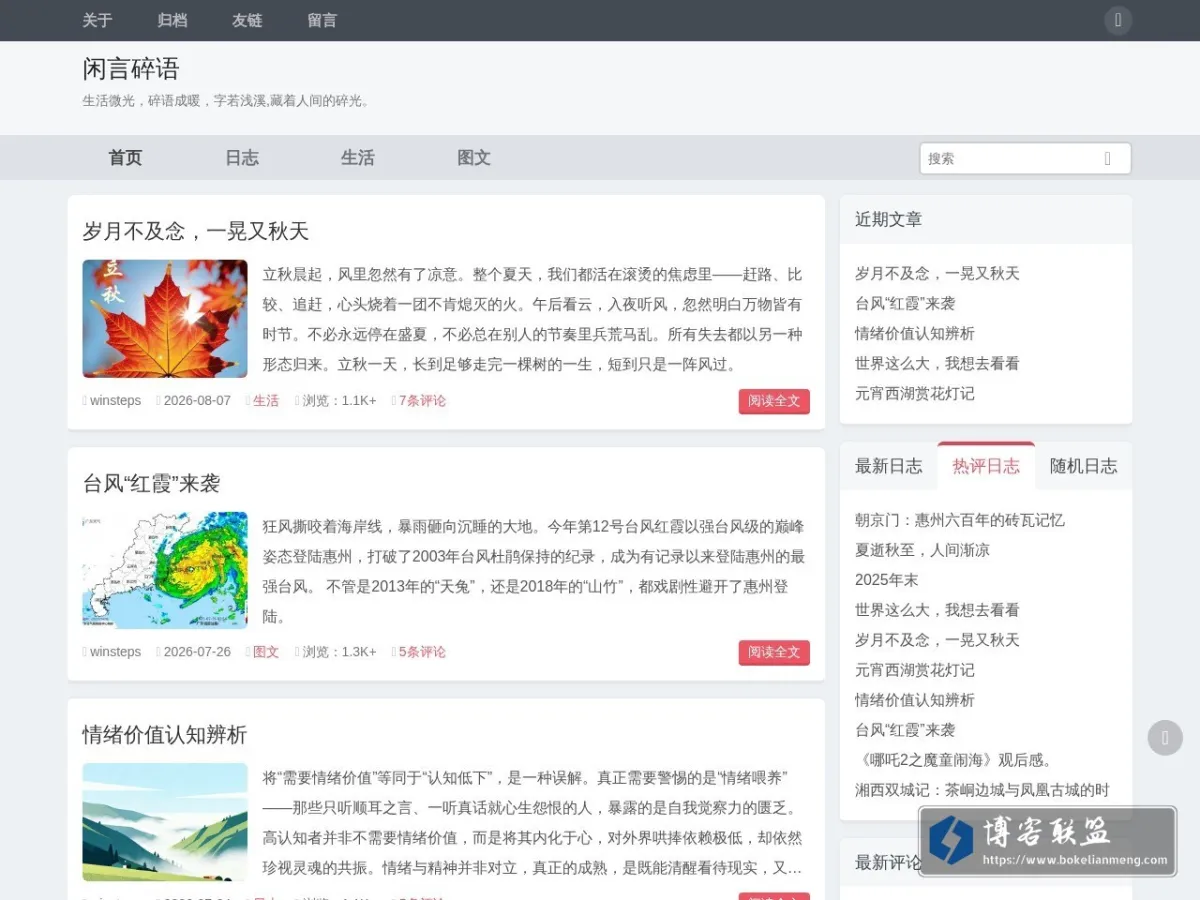Open the 7条评论 comments link
The height and width of the screenshot is (900, 1200).
click(x=422, y=401)
